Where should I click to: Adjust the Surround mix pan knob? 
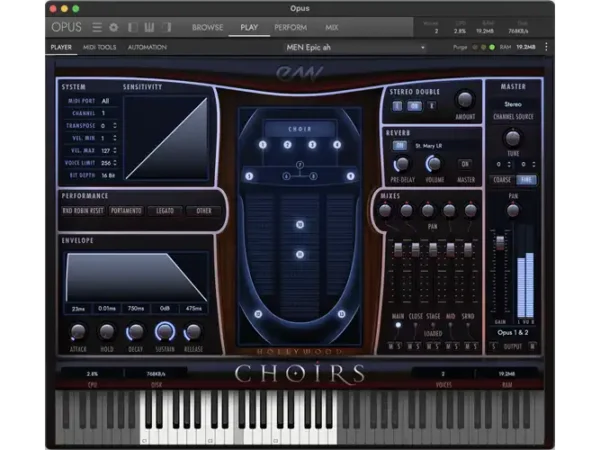click(470, 210)
